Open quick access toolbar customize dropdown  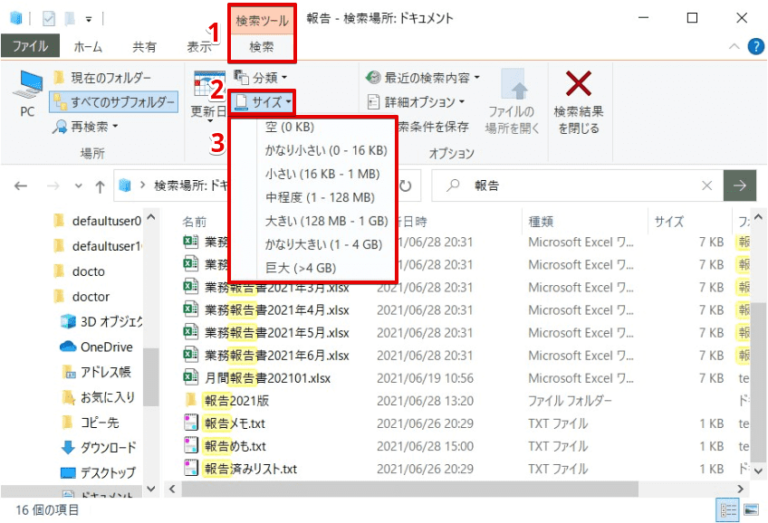click(89, 19)
